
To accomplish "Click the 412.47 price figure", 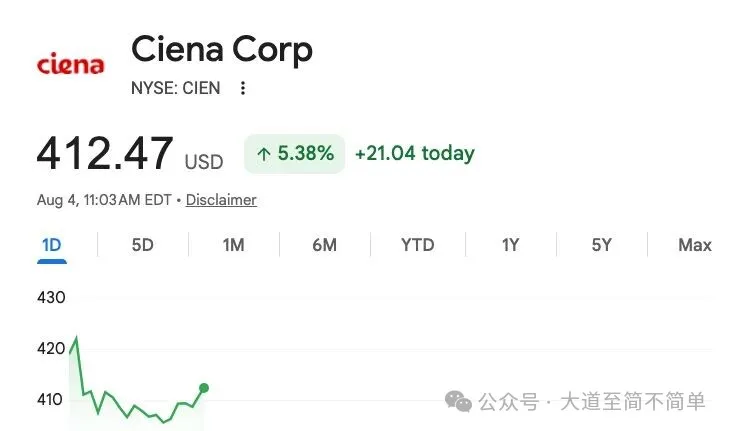I will (105, 153).
